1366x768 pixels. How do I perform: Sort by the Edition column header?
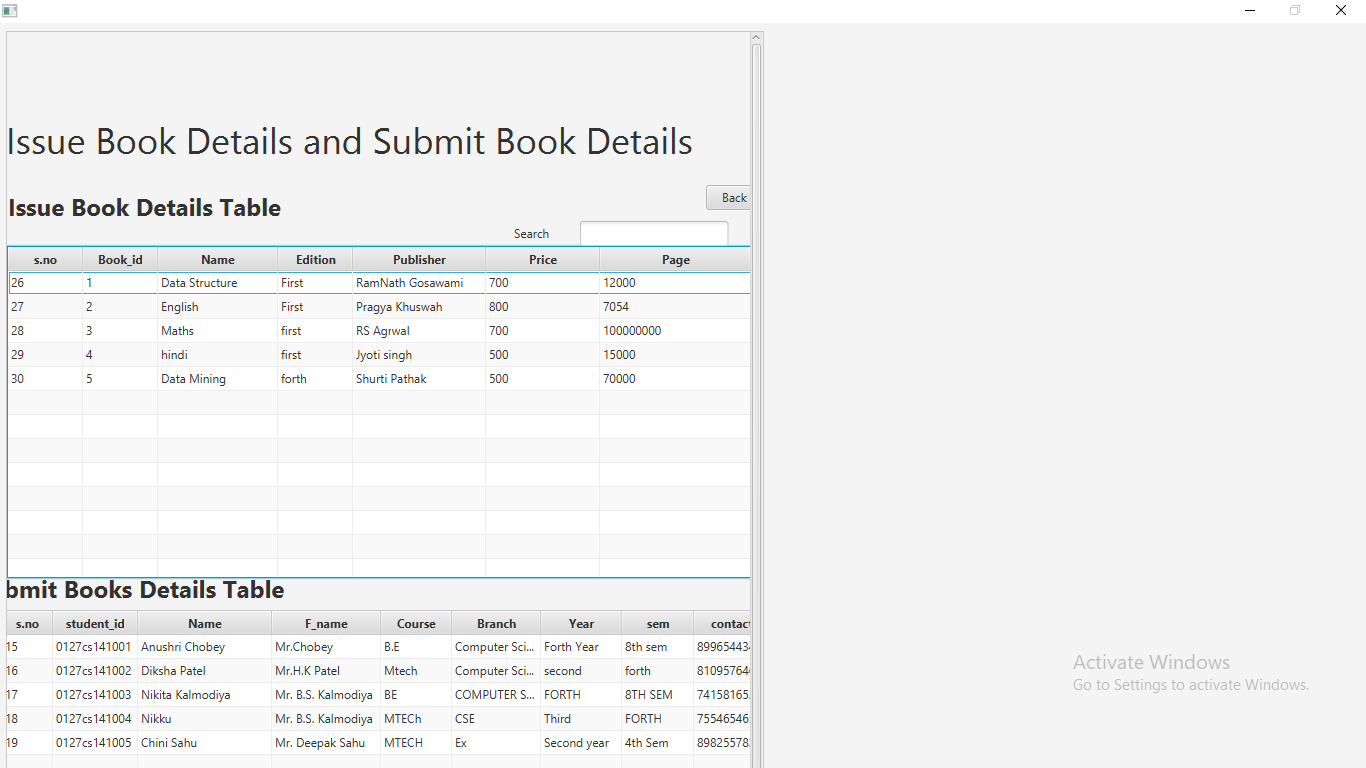314,259
